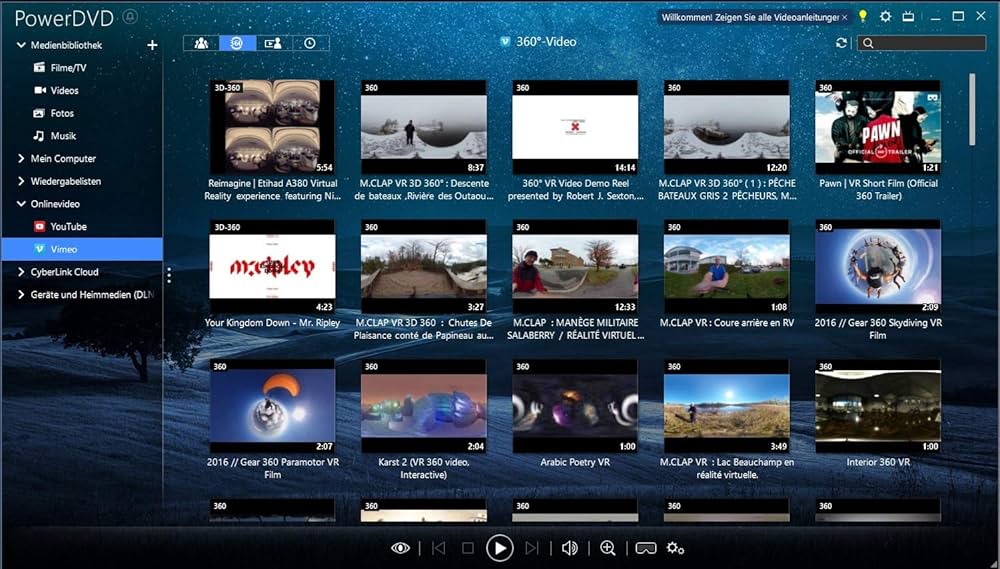
Task: Skip to the next track
Action: click(531, 548)
